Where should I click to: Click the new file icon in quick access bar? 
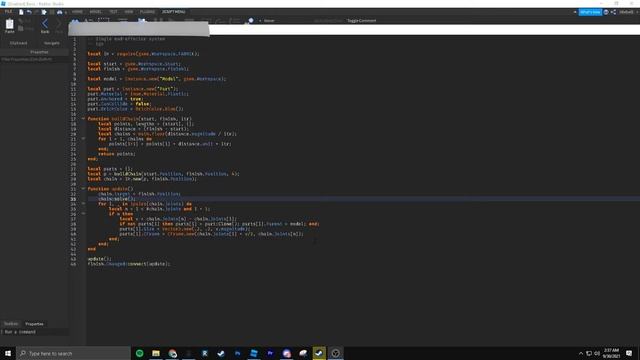tap(21, 12)
